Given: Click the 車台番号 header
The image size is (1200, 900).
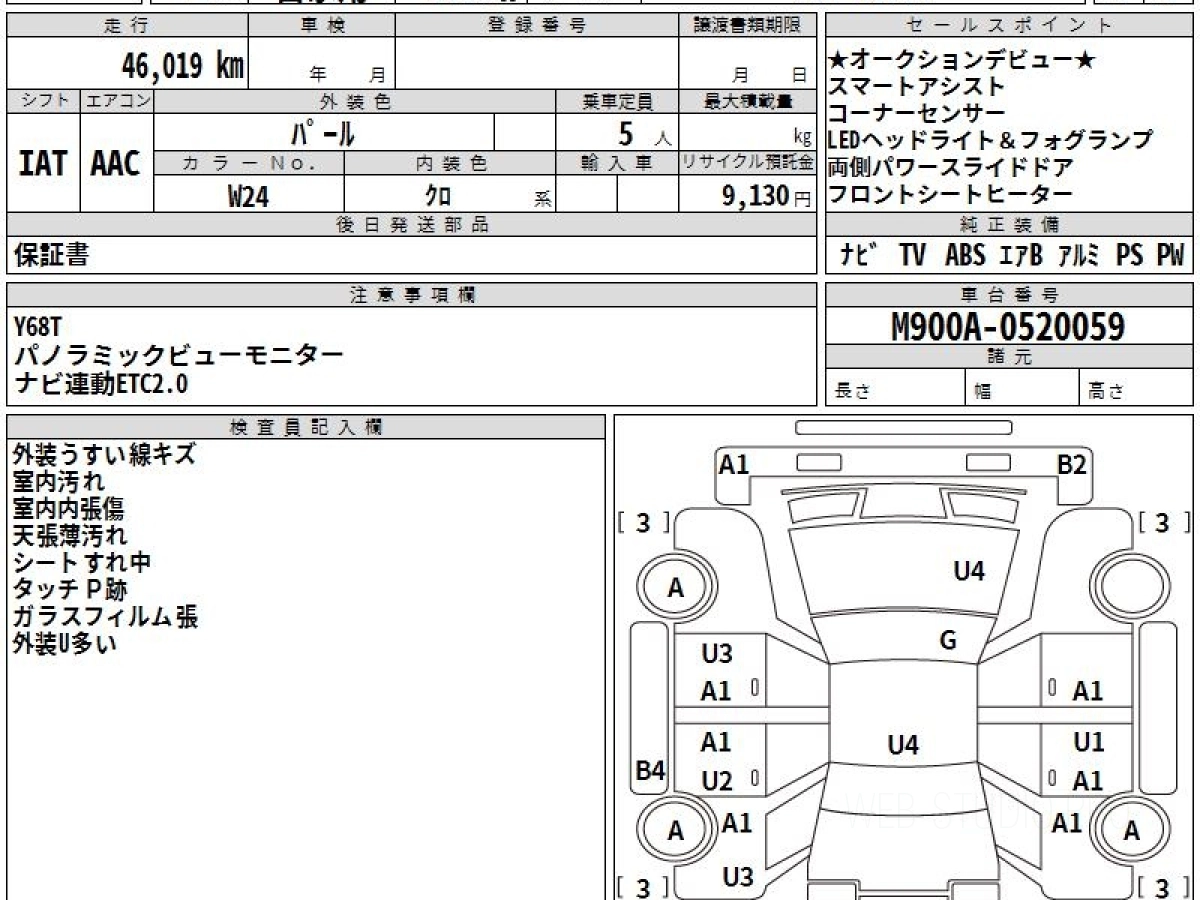Looking at the screenshot, I should pyautogui.click(x=1010, y=294).
